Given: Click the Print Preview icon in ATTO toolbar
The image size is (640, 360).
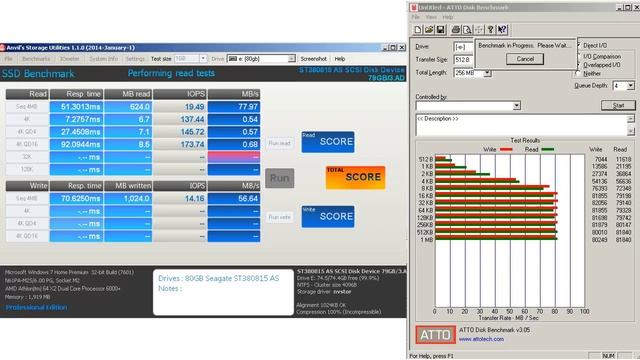Looking at the screenshot, I should pyautogui.click(x=467, y=29).
